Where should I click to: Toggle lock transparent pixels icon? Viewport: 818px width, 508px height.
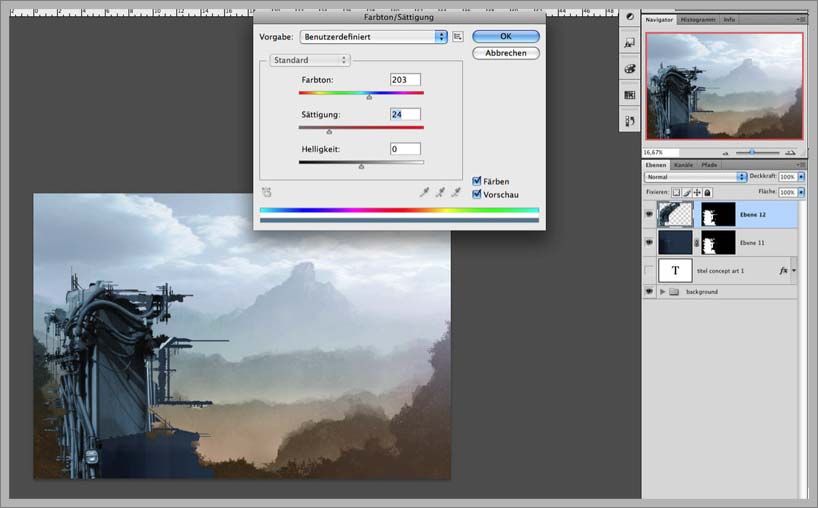point(676,192)
